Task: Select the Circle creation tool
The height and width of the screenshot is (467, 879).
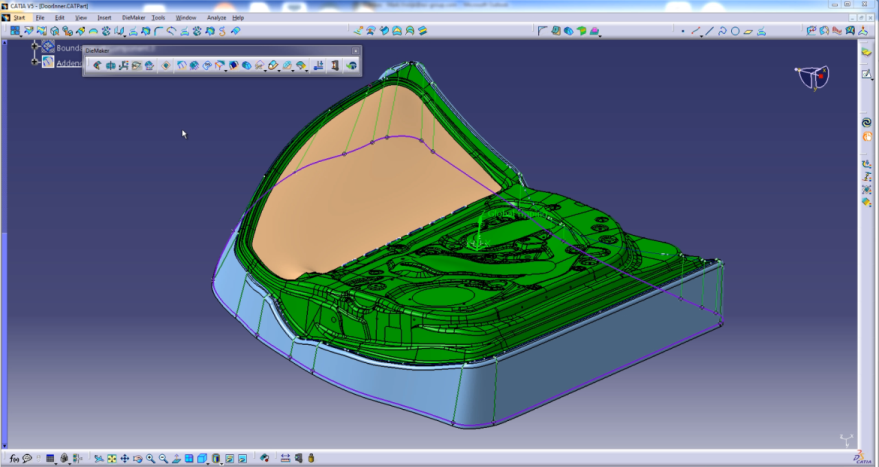Action: coord(734,31)
